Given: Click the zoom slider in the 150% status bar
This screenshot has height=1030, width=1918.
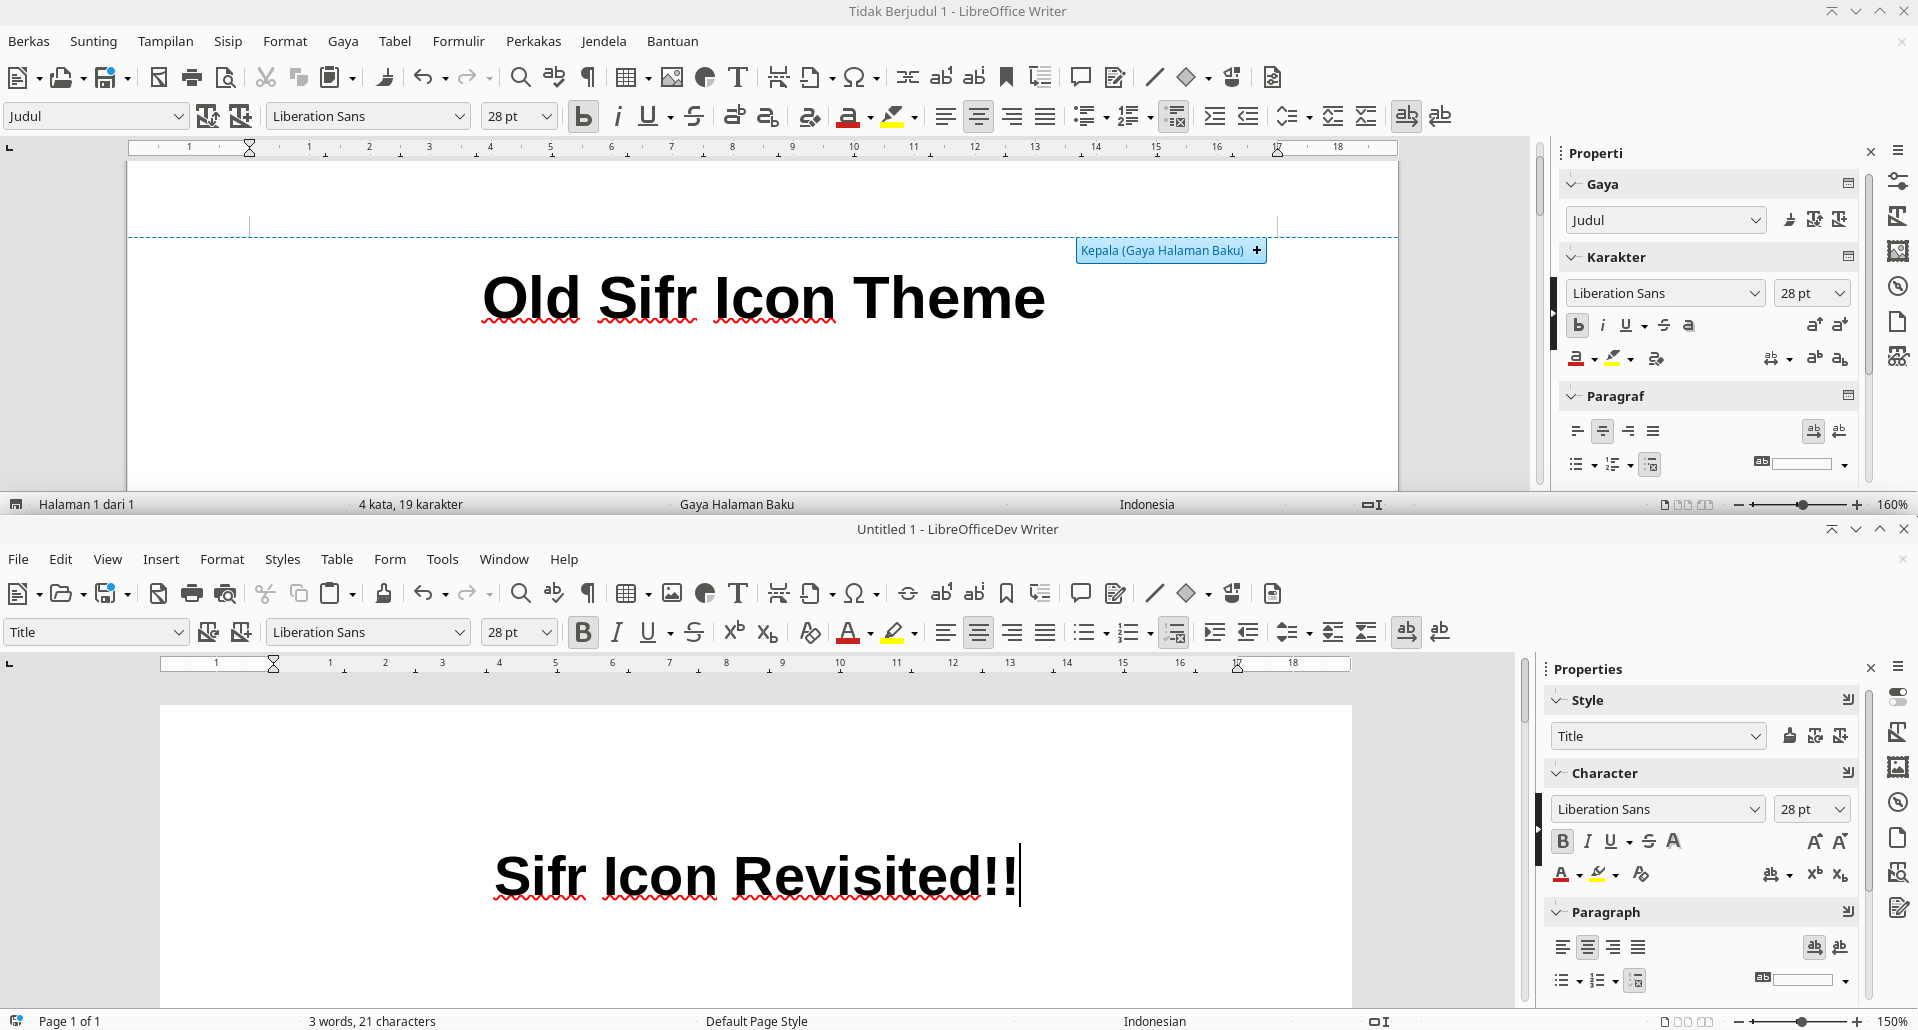Looking at the screenshot, I should [x=1801, y=1021].
